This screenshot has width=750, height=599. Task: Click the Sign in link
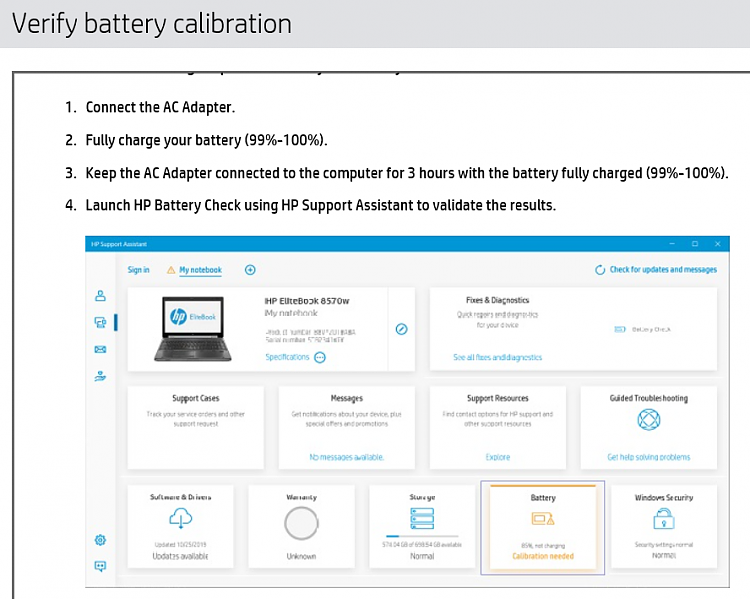138,270
